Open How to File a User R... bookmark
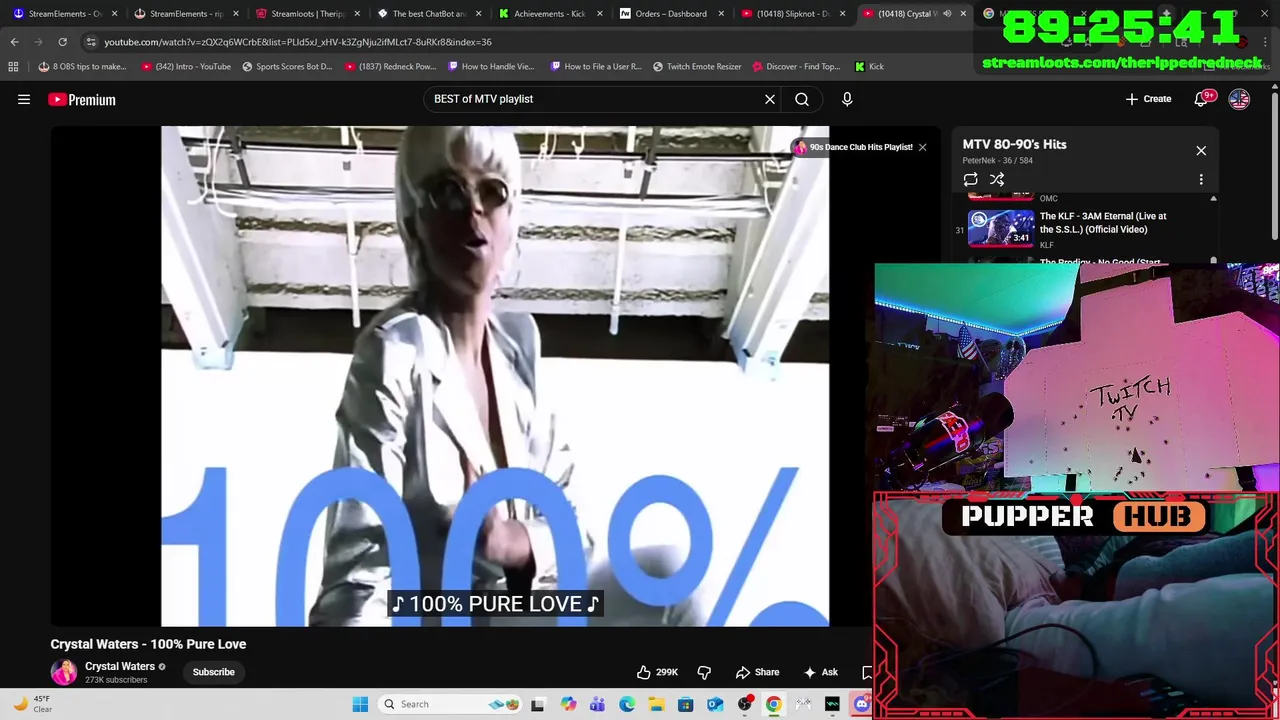This screenshot has width=1280, height=720. click(x=594, y=66)
